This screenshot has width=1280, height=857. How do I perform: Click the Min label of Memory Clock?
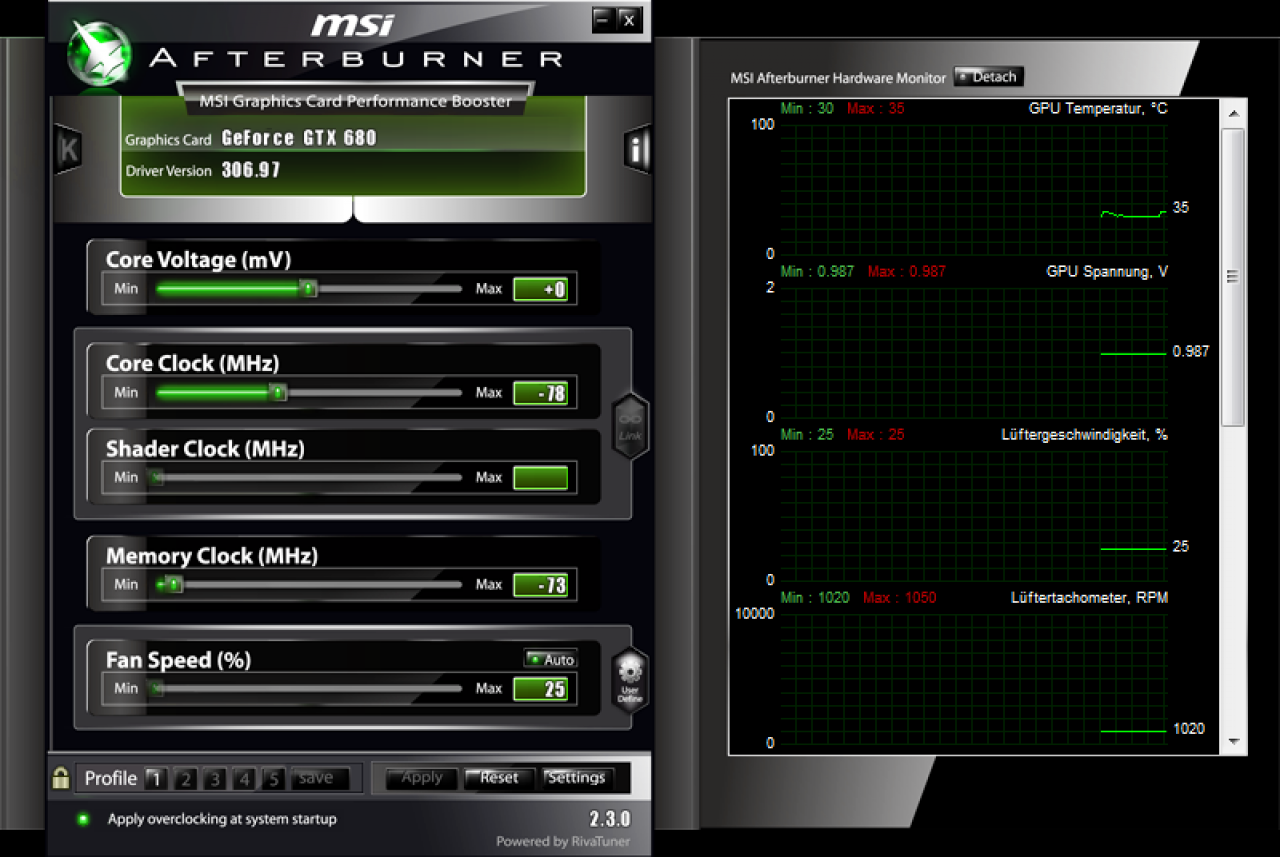(x=126, y=584)
